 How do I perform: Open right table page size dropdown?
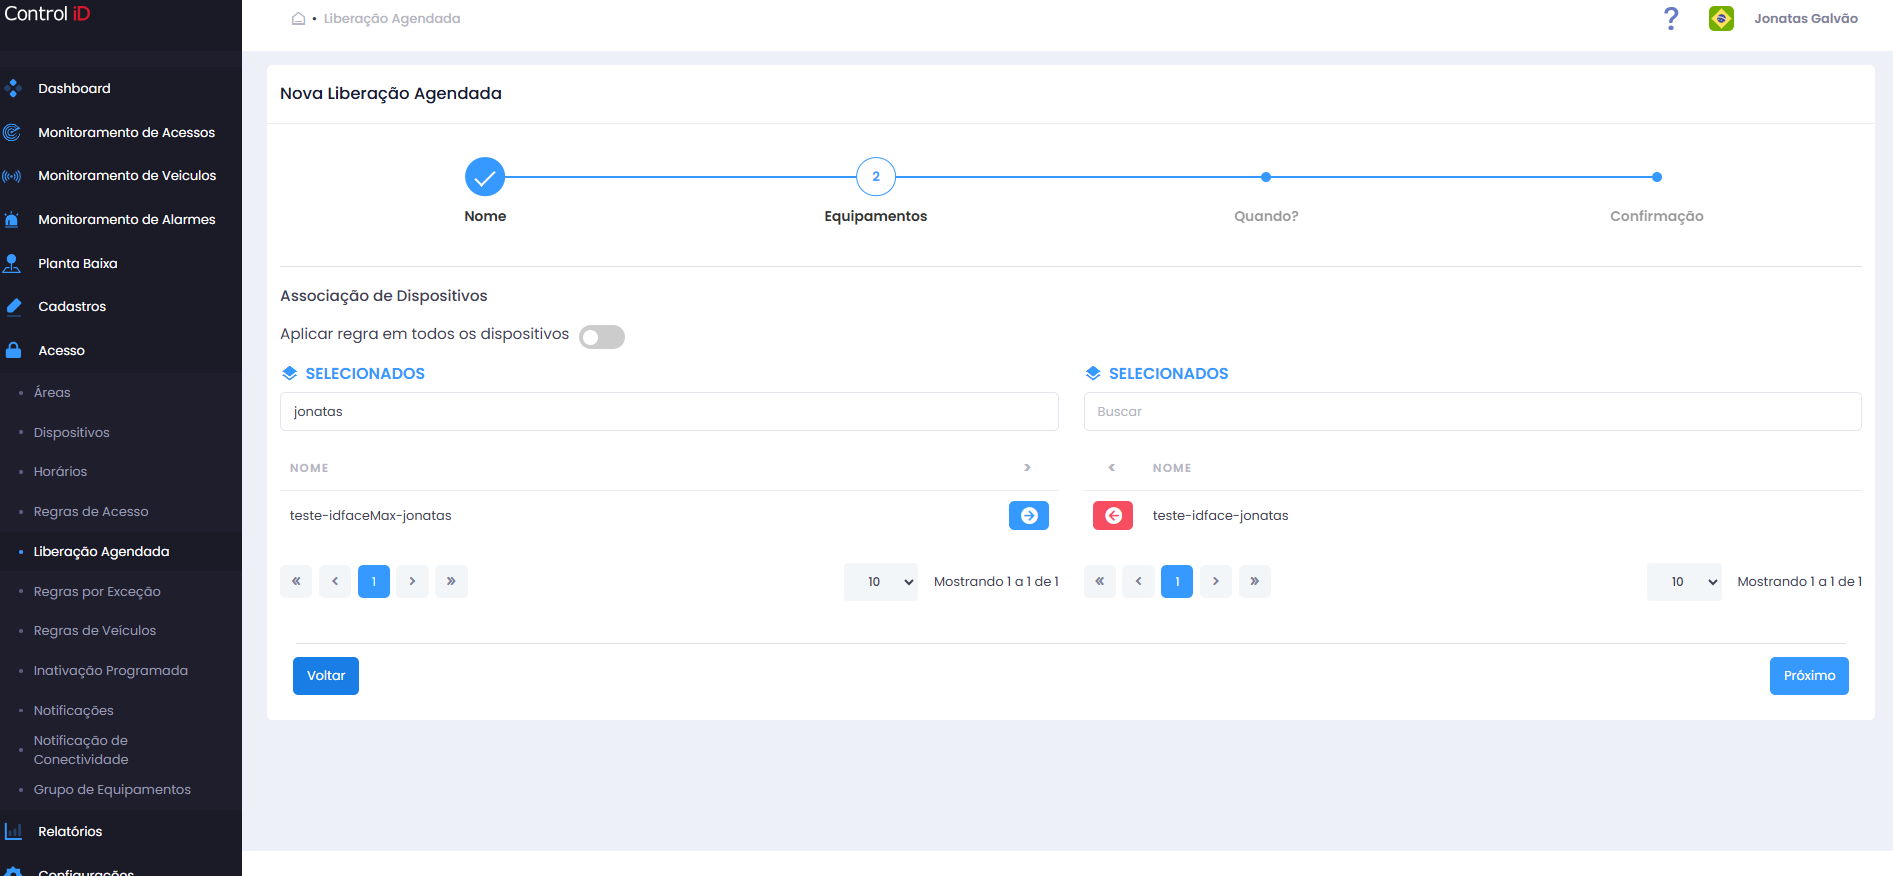click(1684, 582)
